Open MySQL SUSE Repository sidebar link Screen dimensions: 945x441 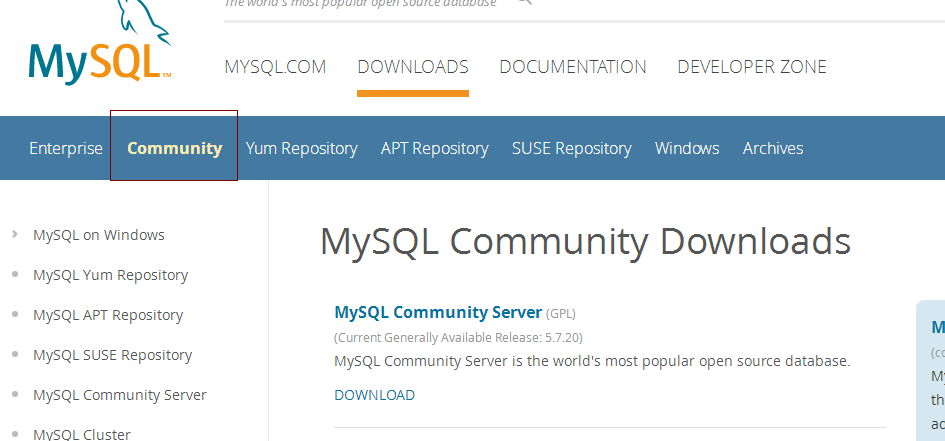(x=113, y=355)
